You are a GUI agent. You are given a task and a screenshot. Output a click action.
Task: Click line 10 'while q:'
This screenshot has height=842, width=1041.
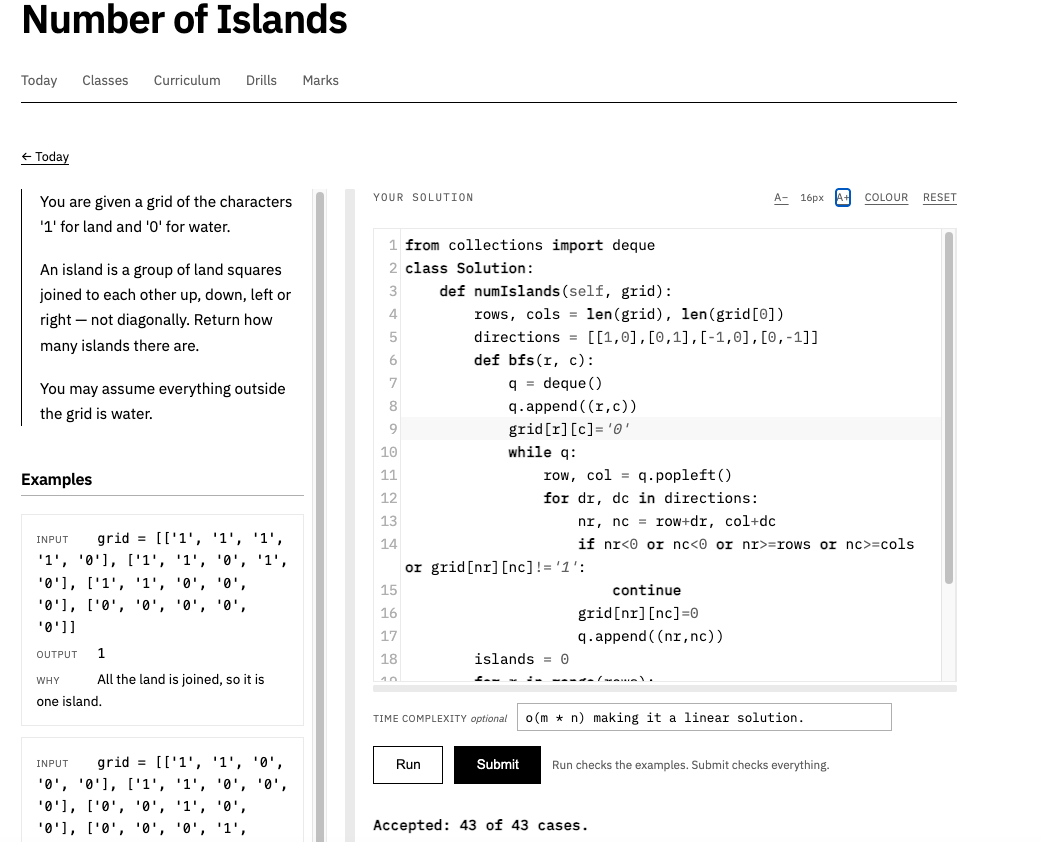[542, 452]
